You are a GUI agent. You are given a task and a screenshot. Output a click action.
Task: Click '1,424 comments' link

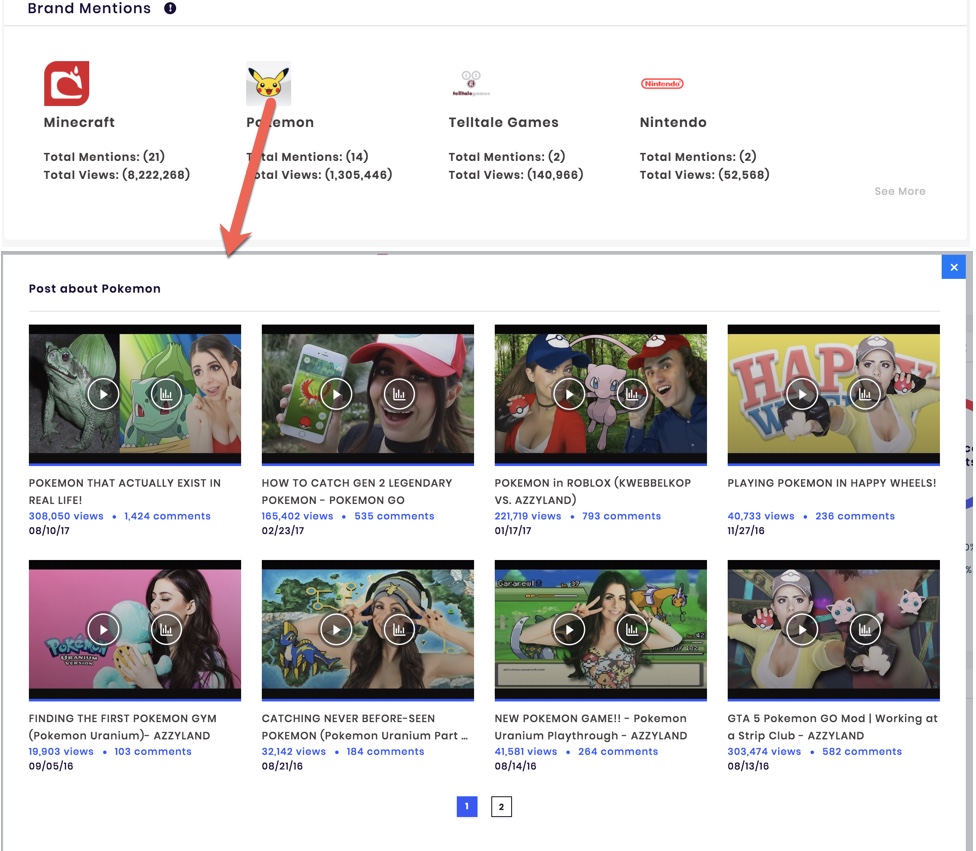(167, 516)
